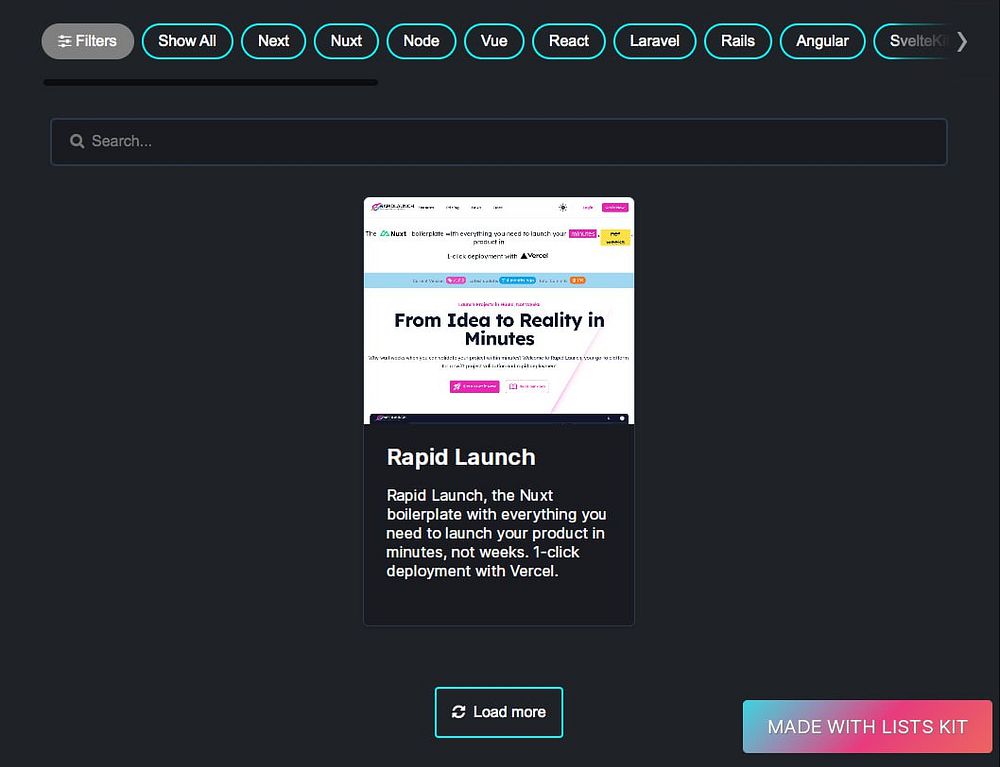Choose the React filter chip
The width and height of the screenshot is (1000, 767).
coord(569,41)
